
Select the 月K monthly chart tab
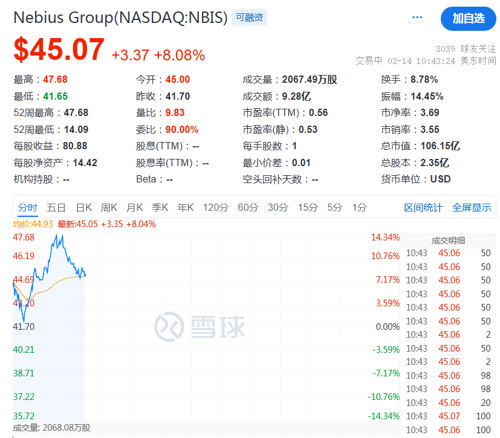click(134, 208)
